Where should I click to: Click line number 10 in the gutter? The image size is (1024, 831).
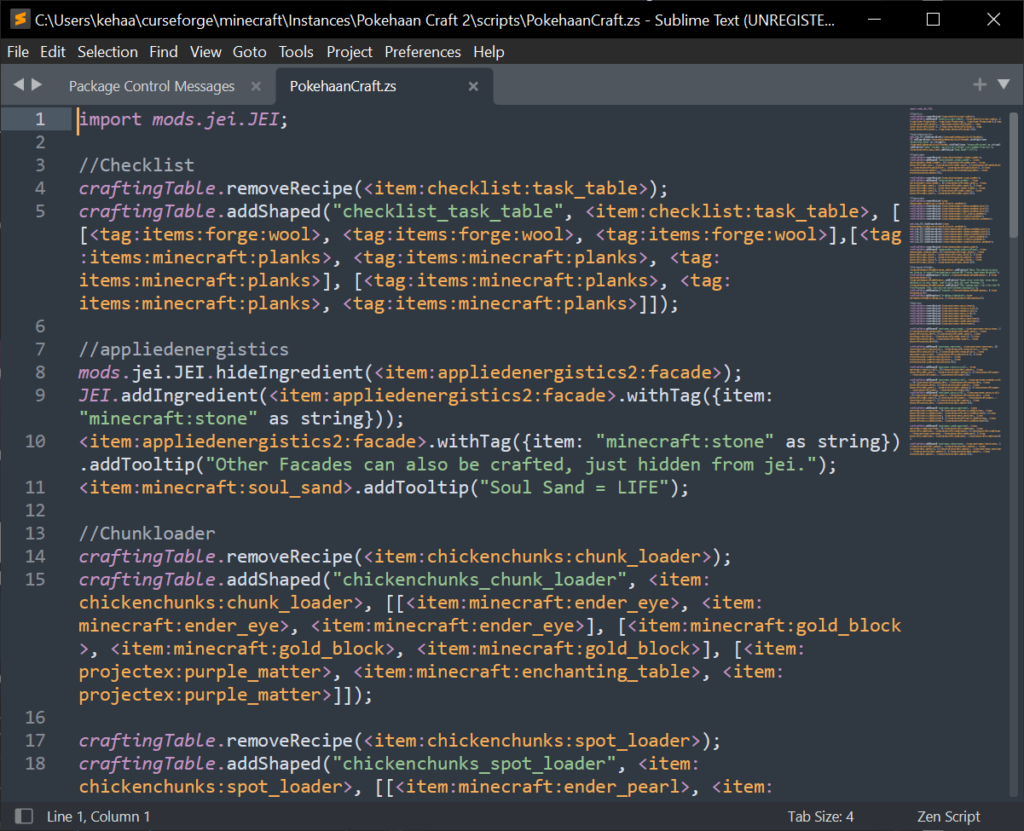(35, 442)
